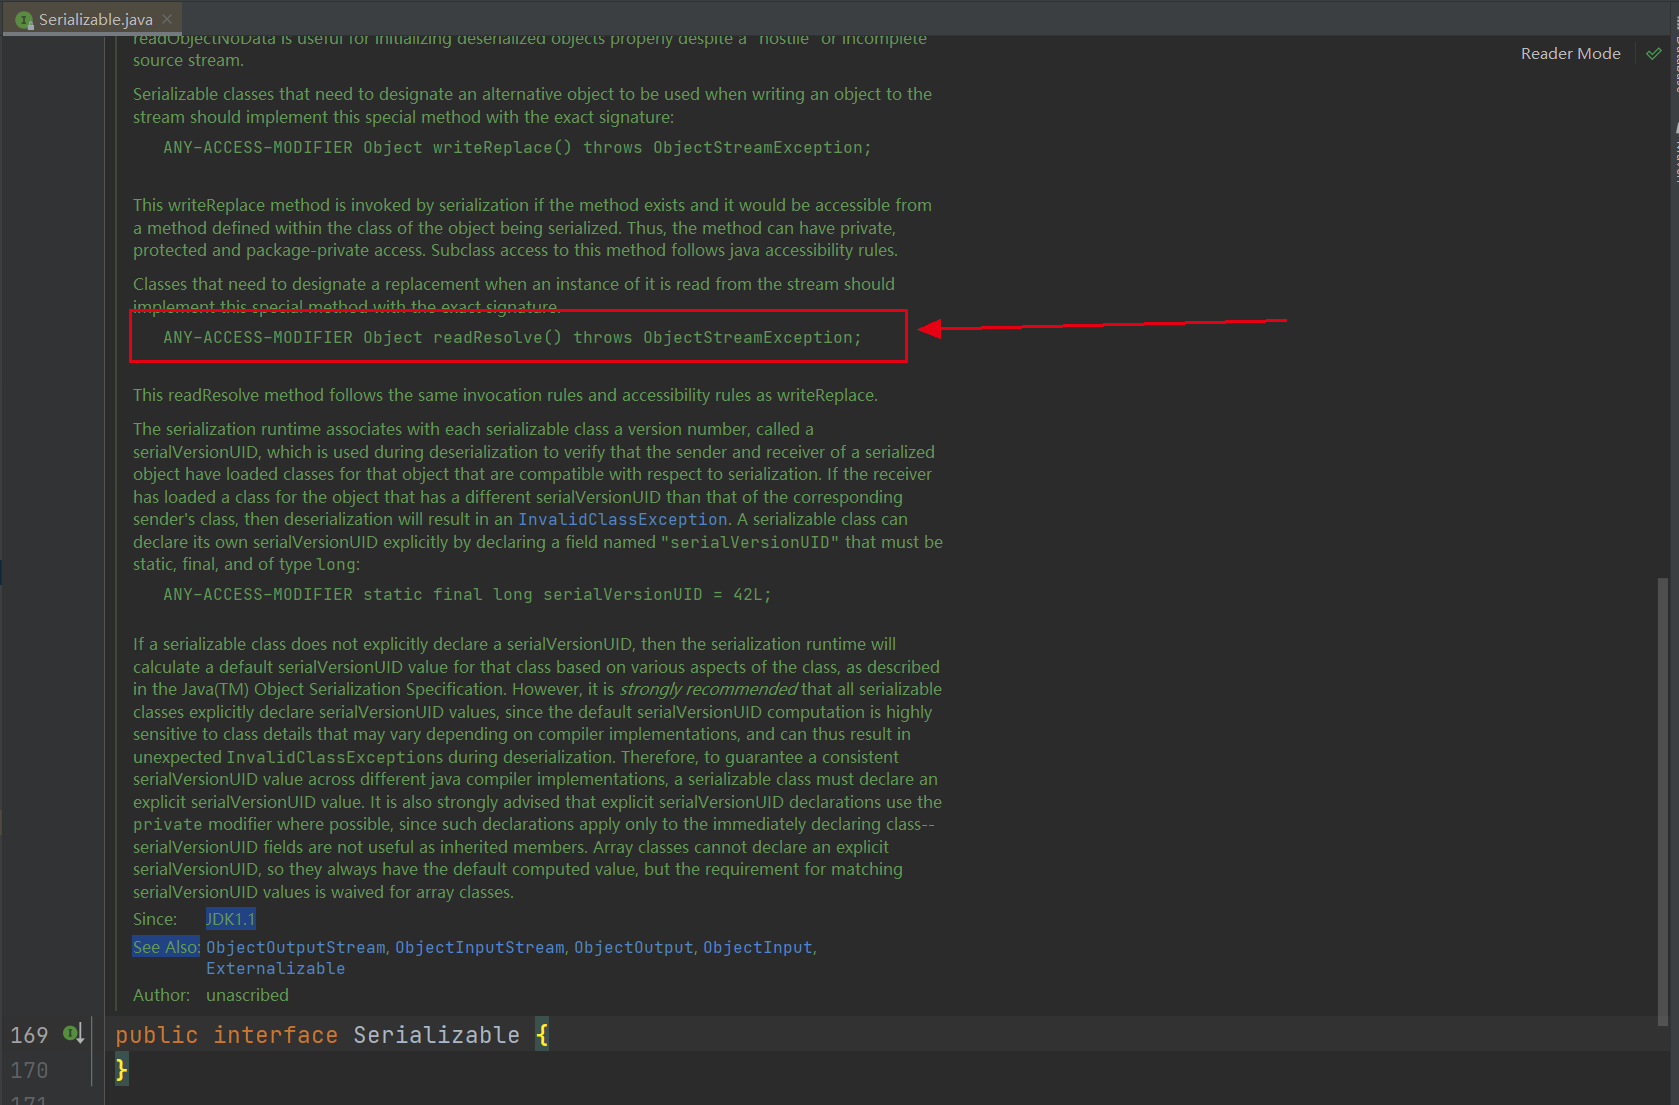1679x1105 pixels.
Task: Click the serialVersionUID = 42L code line
Action: point(467,595)
